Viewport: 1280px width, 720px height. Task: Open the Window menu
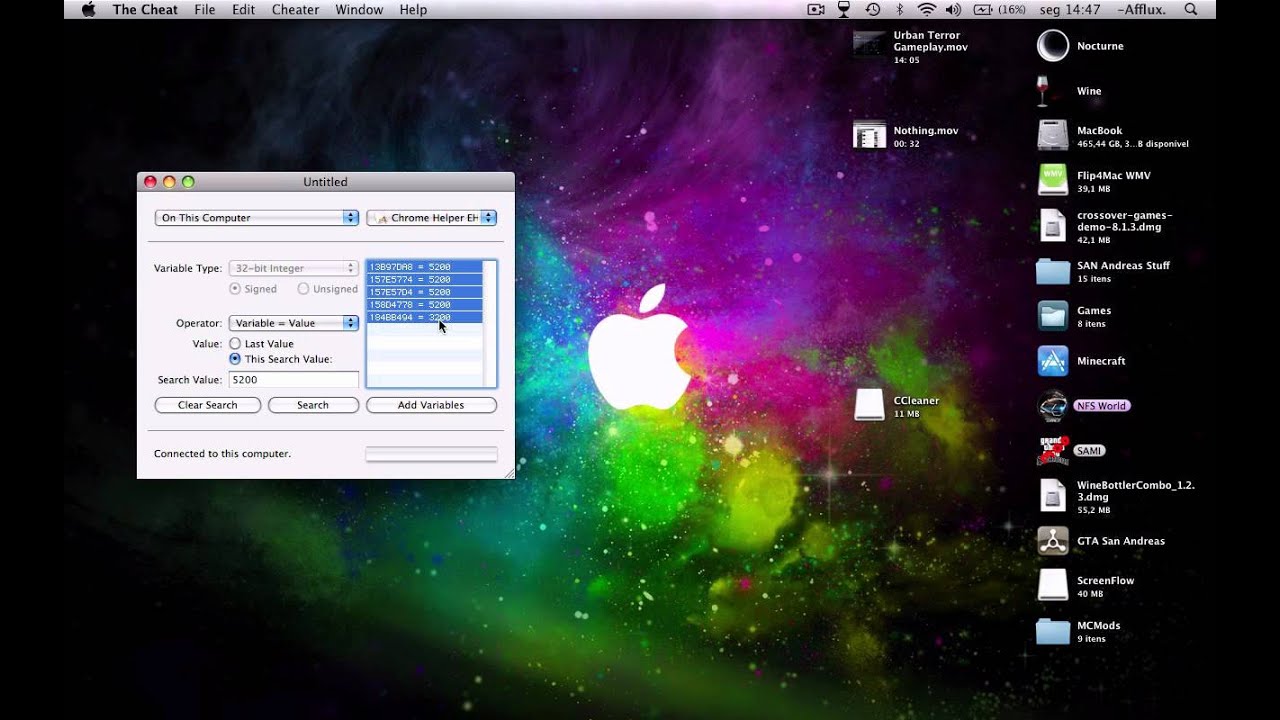point(359,10)
